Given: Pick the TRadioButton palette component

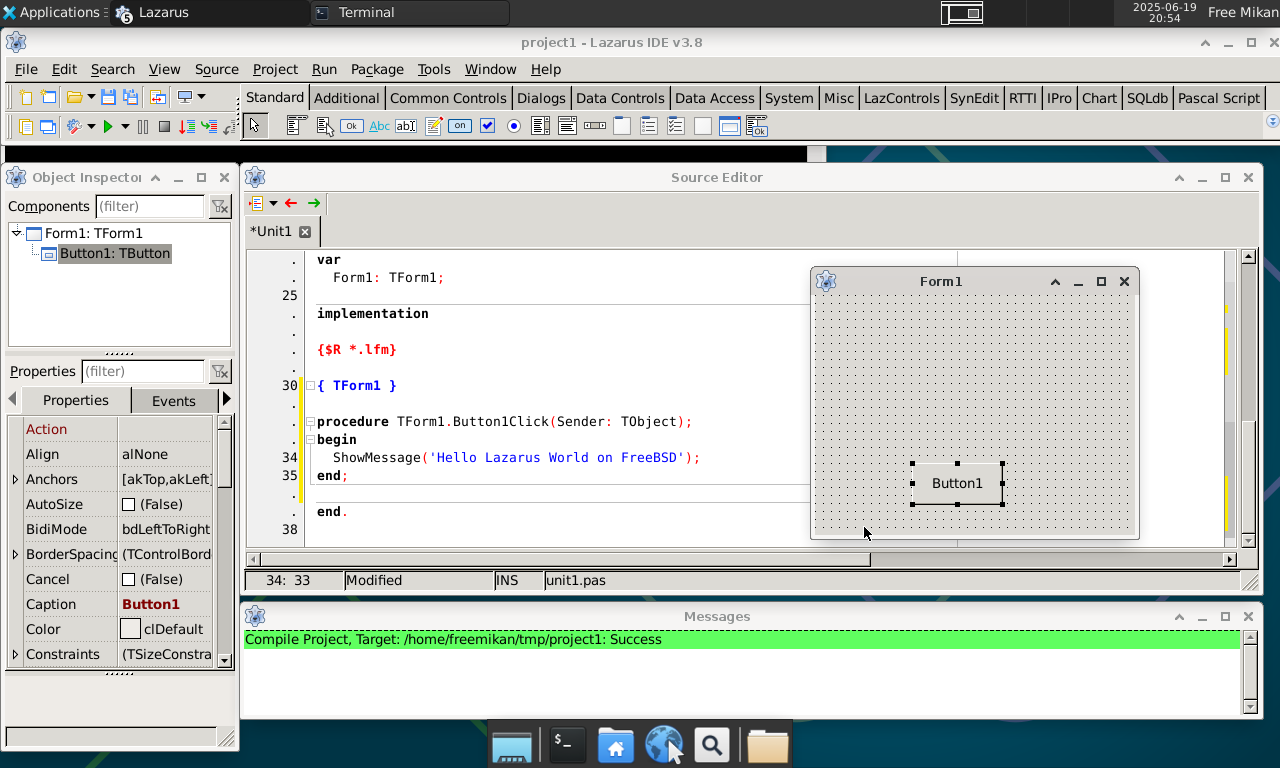Looking at the screenshot, I should (514, 126).
